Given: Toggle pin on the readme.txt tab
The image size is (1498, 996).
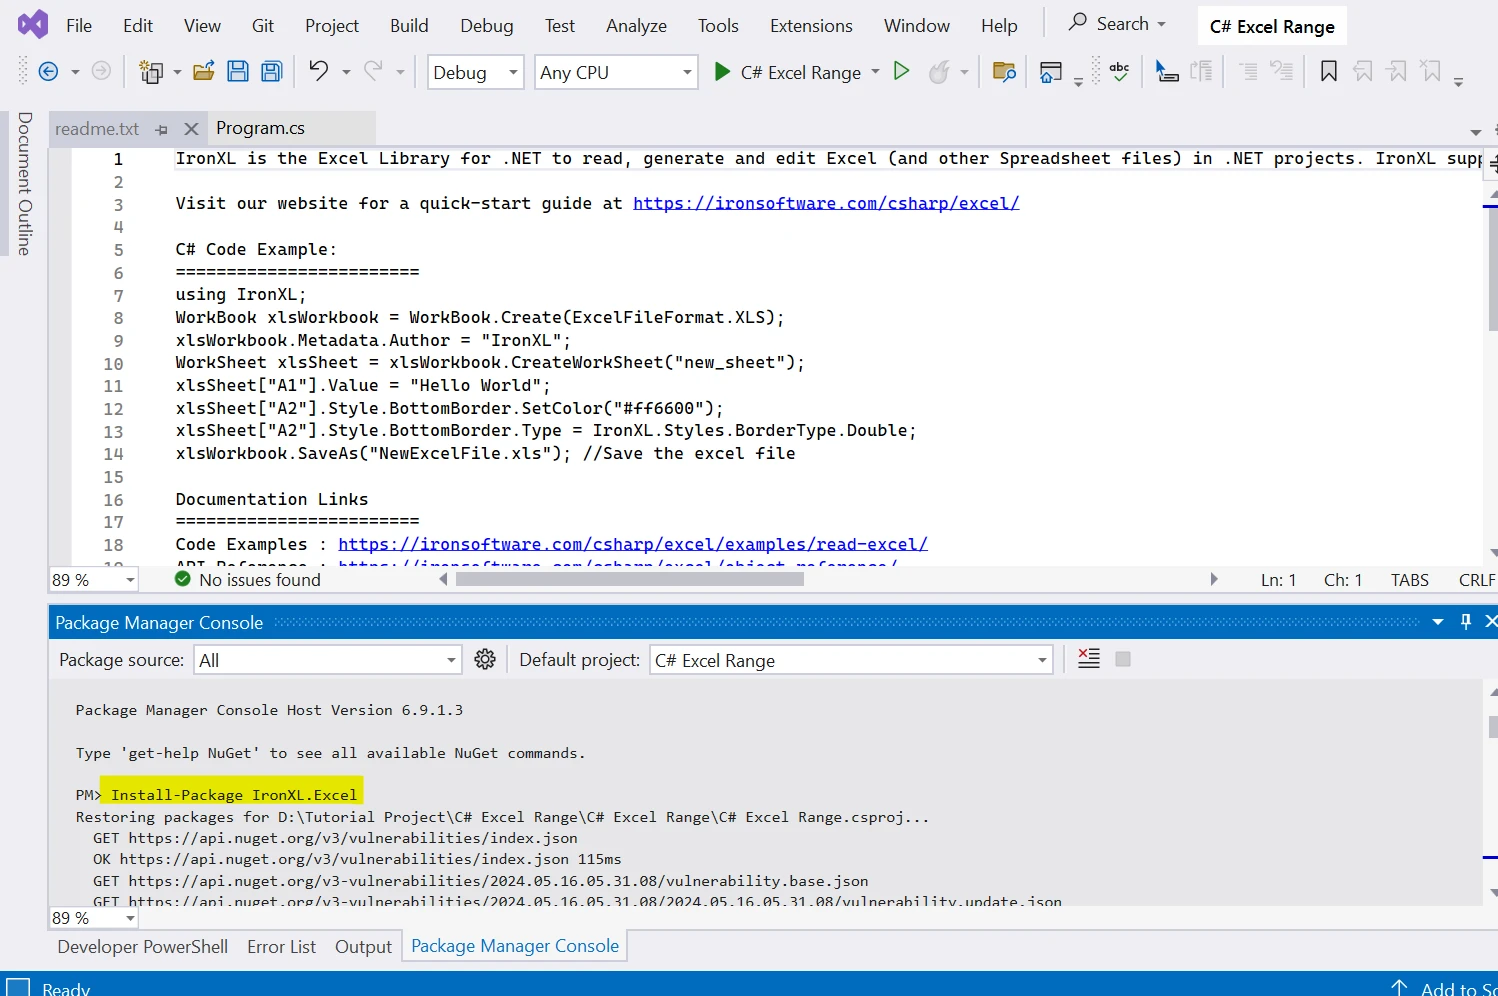Looking at the screenshot, I should point(162,129).
